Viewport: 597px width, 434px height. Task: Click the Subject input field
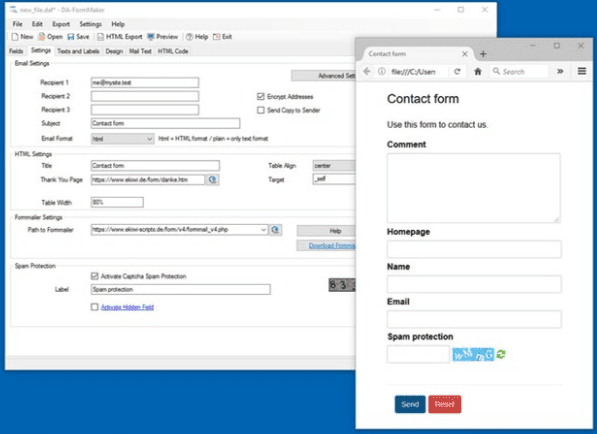(x=165, y=123)
